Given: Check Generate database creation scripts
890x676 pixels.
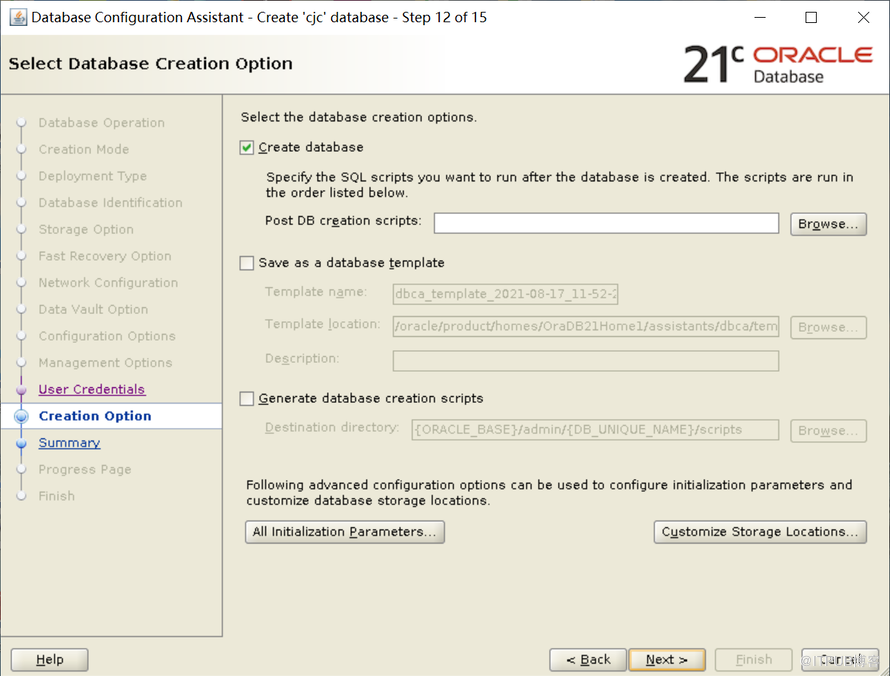Looking at the screenshot, I should pyautogui.click(x=246, y=399).
